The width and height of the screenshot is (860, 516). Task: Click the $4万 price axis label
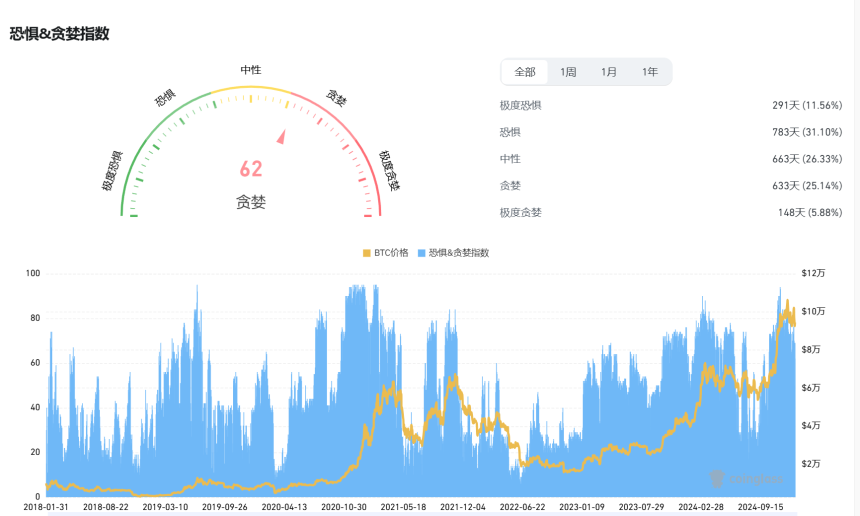[811, 426]
